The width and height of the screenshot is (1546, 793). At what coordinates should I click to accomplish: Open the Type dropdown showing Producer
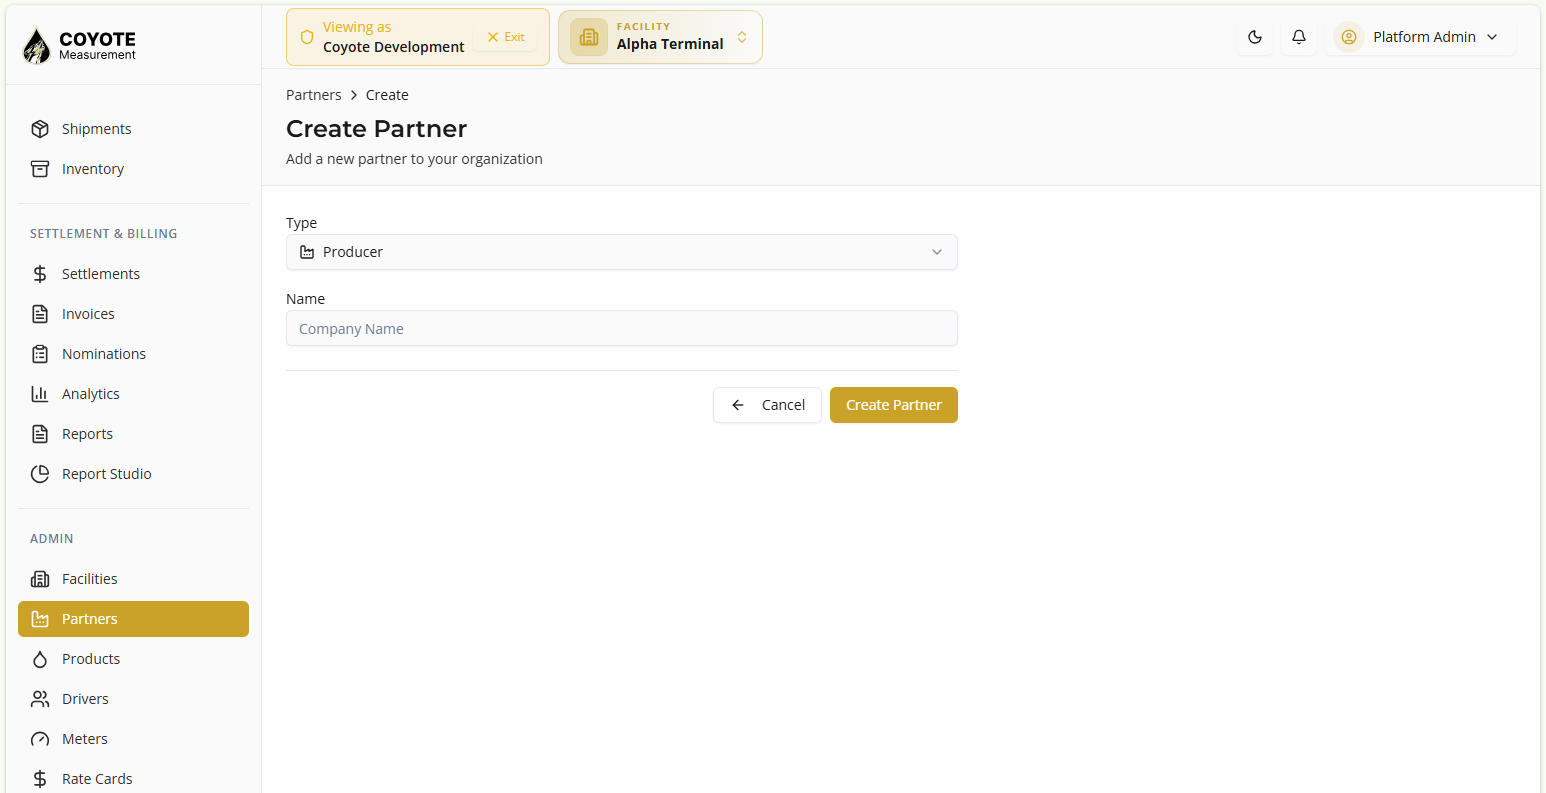click(622, 252)
